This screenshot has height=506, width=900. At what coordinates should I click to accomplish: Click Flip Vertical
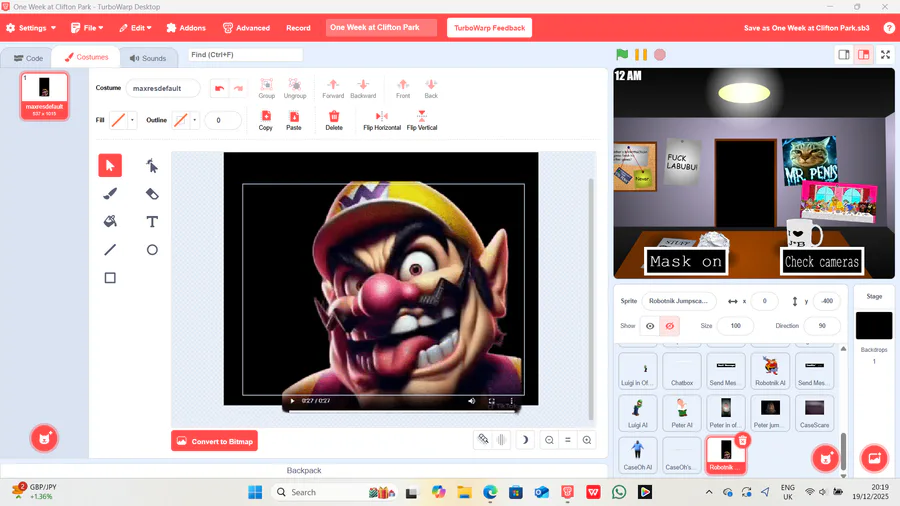coord(422,120)
